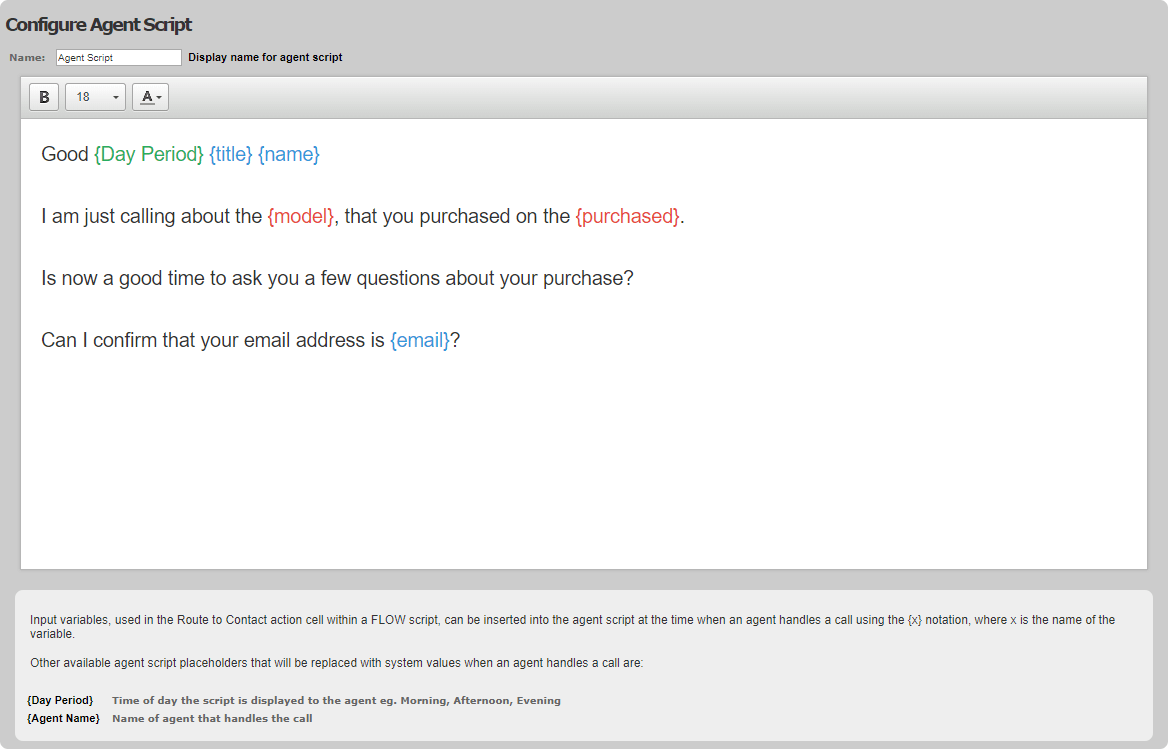Click the Name input field
Image resolution: width=1168 pixels, height=749 pixels.
(x=118, y=57)
